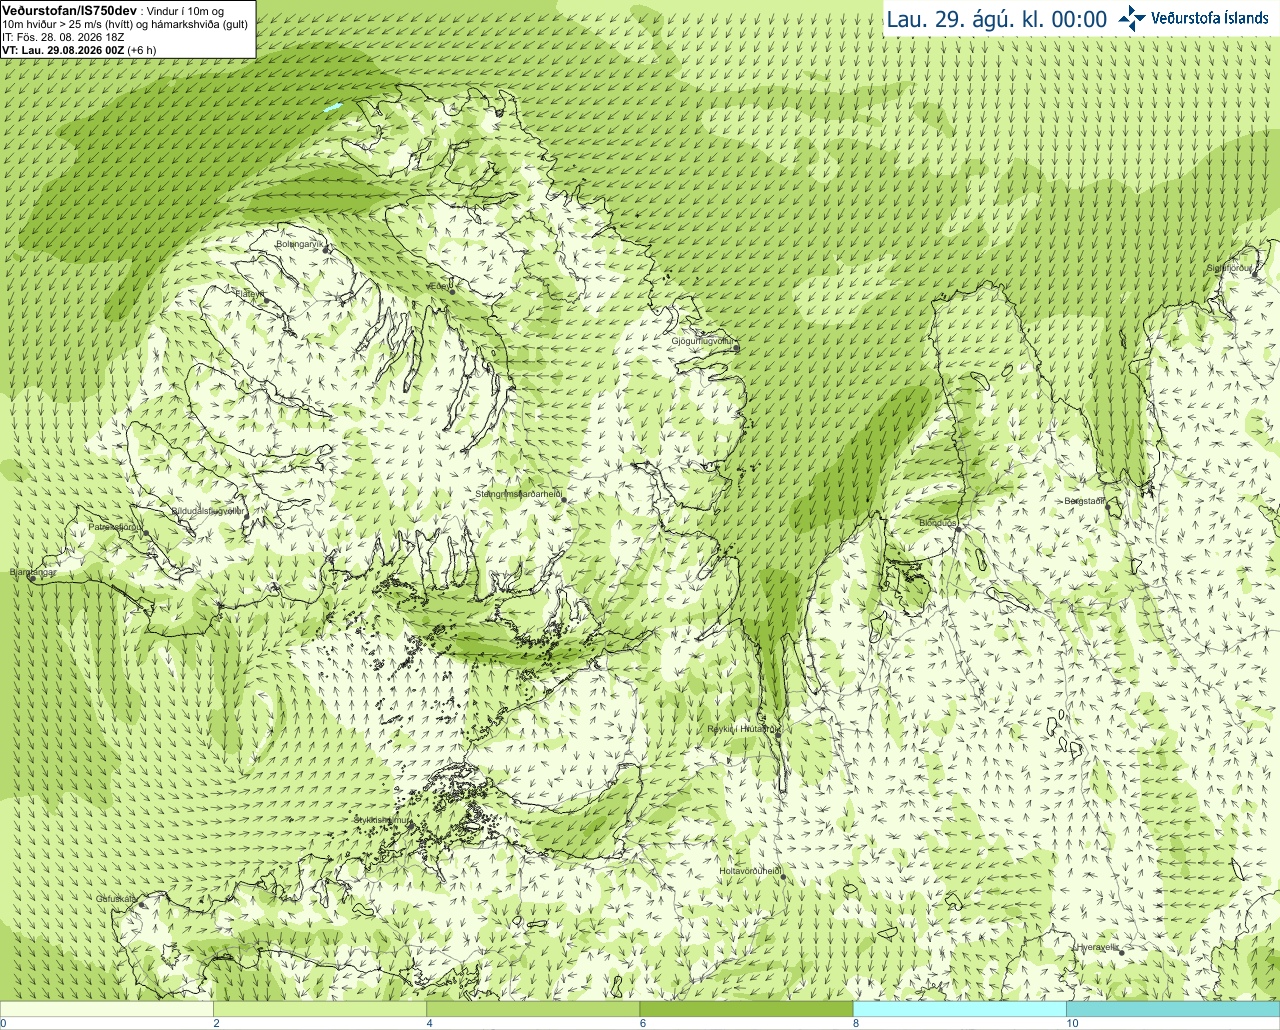Select the 8–10 m/s light cyan swatch
Screen dimensions: 1280x1030
pyautogui.click(x=959, y=1009)
